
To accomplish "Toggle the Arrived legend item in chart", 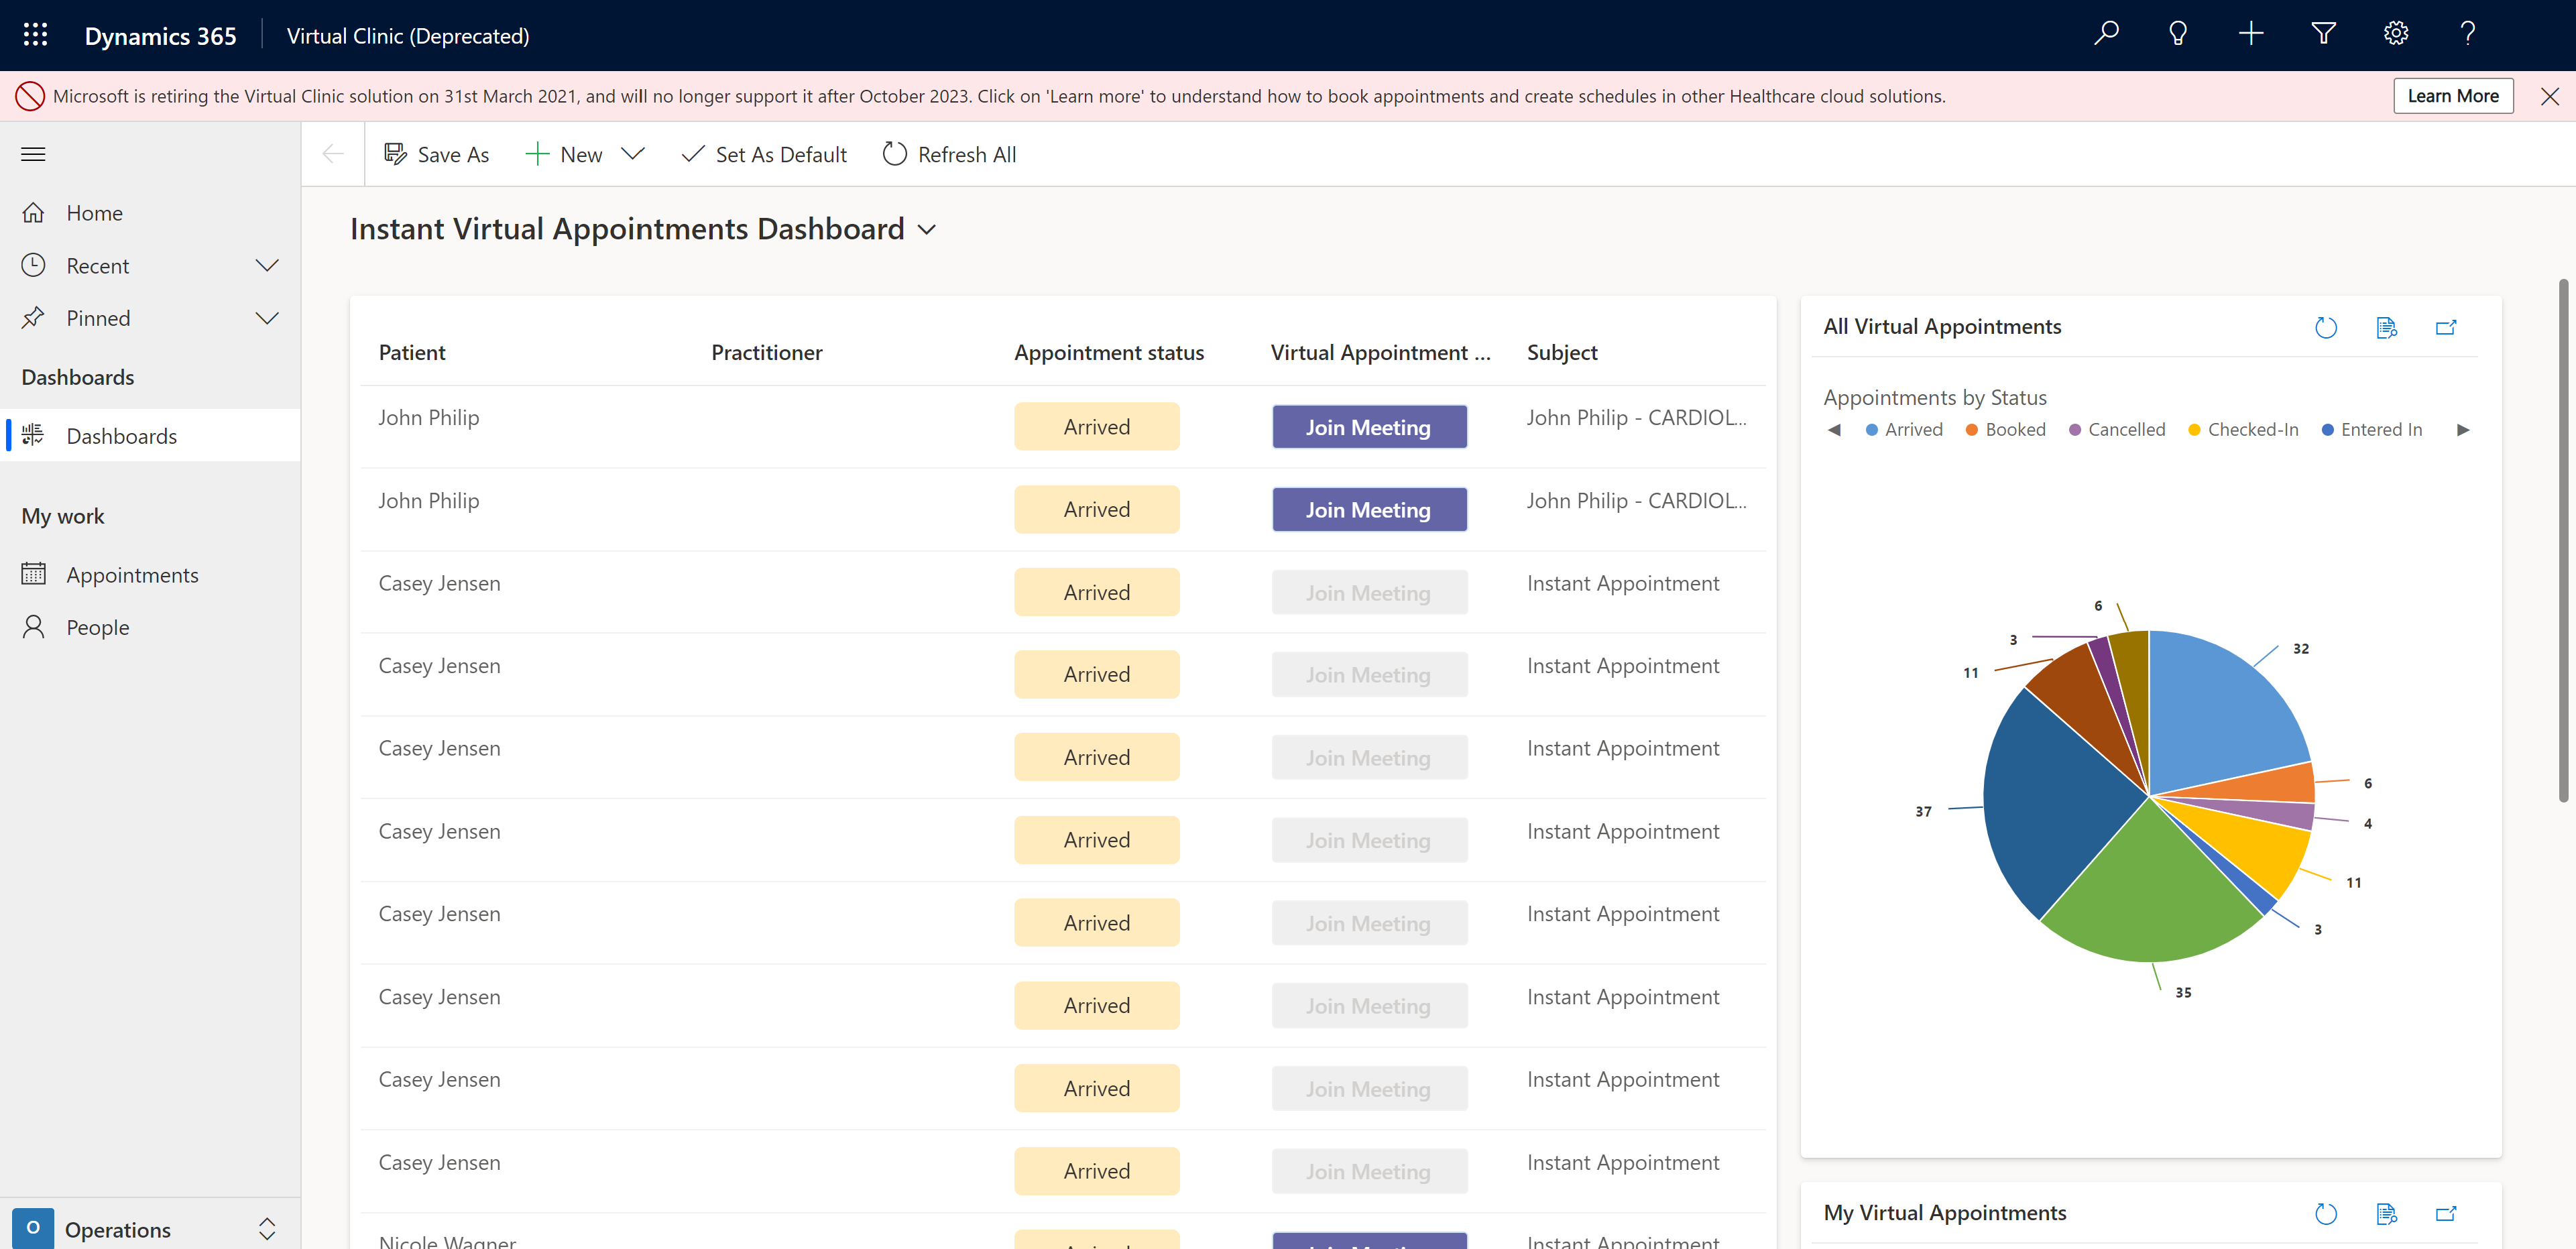I will [1904, 430].
